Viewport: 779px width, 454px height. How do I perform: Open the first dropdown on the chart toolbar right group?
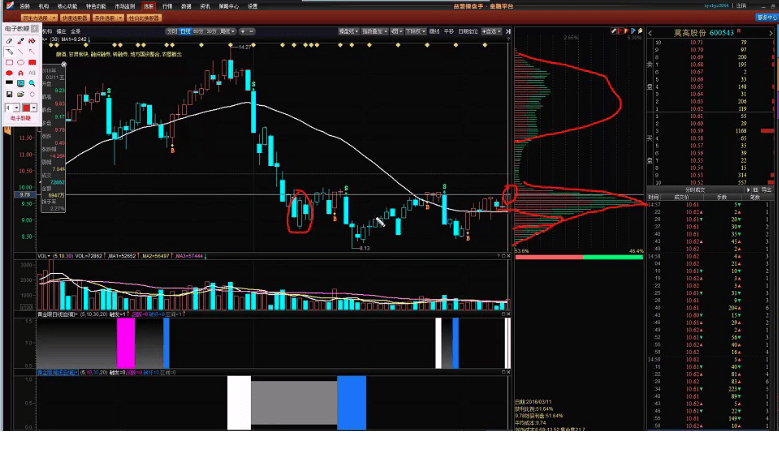[x=349, y=31]
